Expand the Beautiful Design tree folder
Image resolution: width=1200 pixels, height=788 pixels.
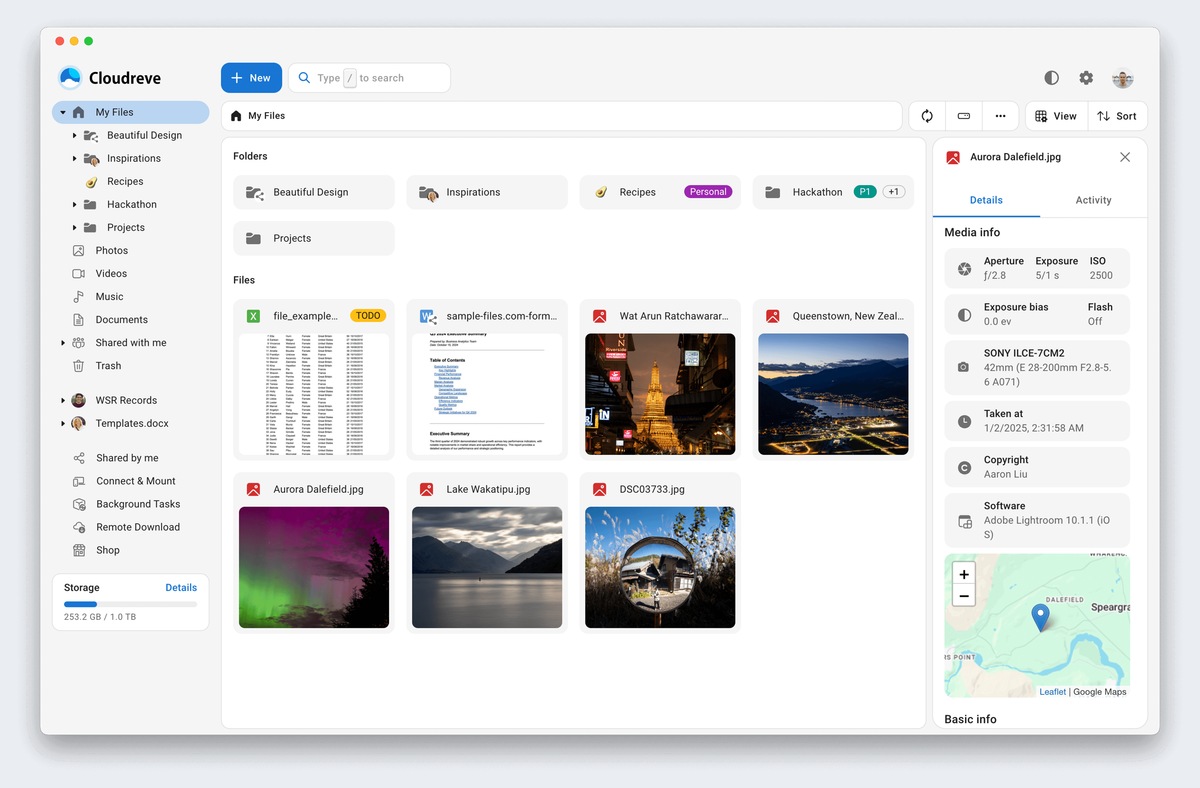tap(75, 135)
